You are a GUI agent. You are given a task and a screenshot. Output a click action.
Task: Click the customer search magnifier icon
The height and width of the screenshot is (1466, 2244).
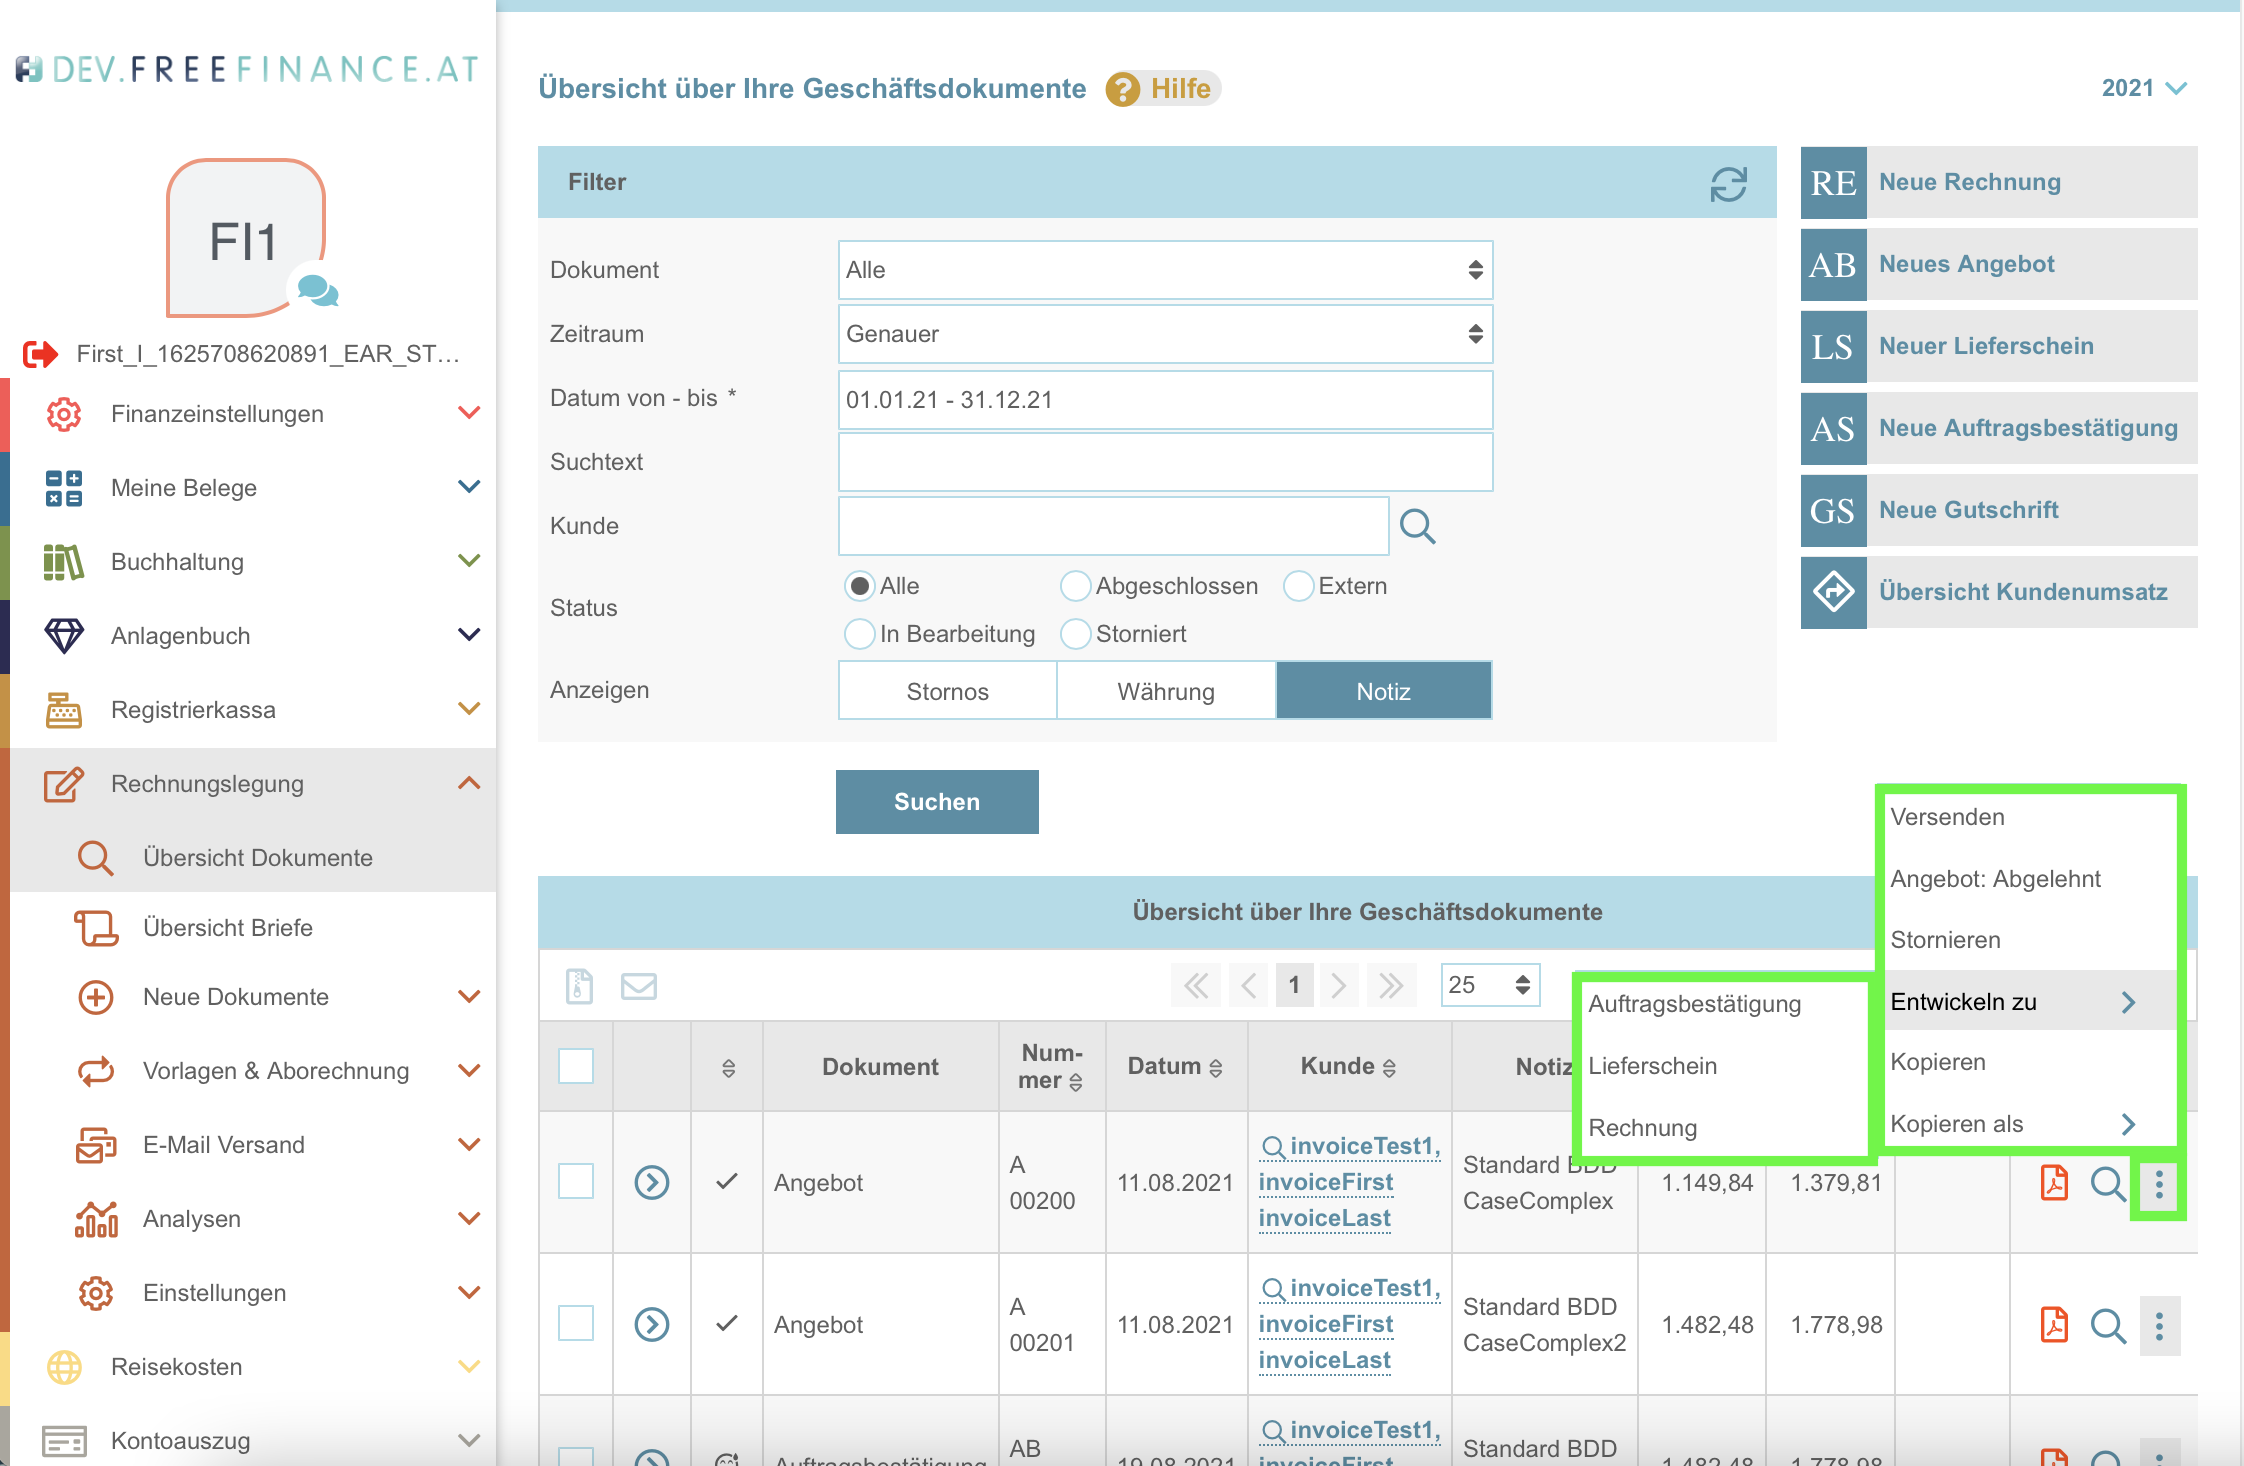[1417, 526]
